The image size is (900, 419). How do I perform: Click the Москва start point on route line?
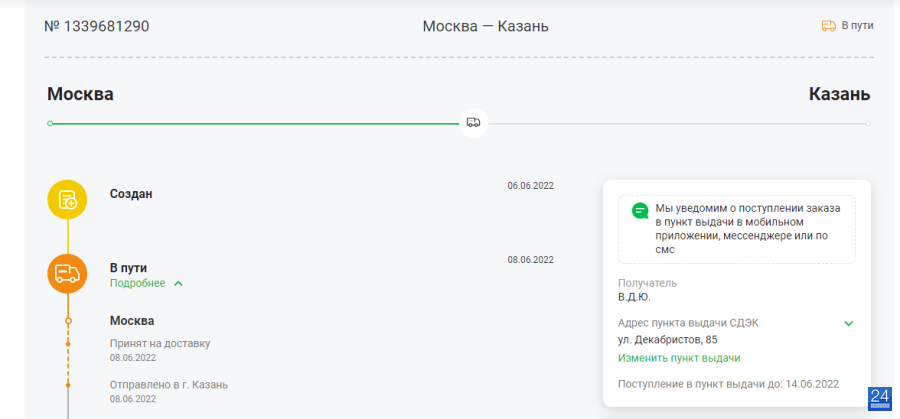click(50, 123)
